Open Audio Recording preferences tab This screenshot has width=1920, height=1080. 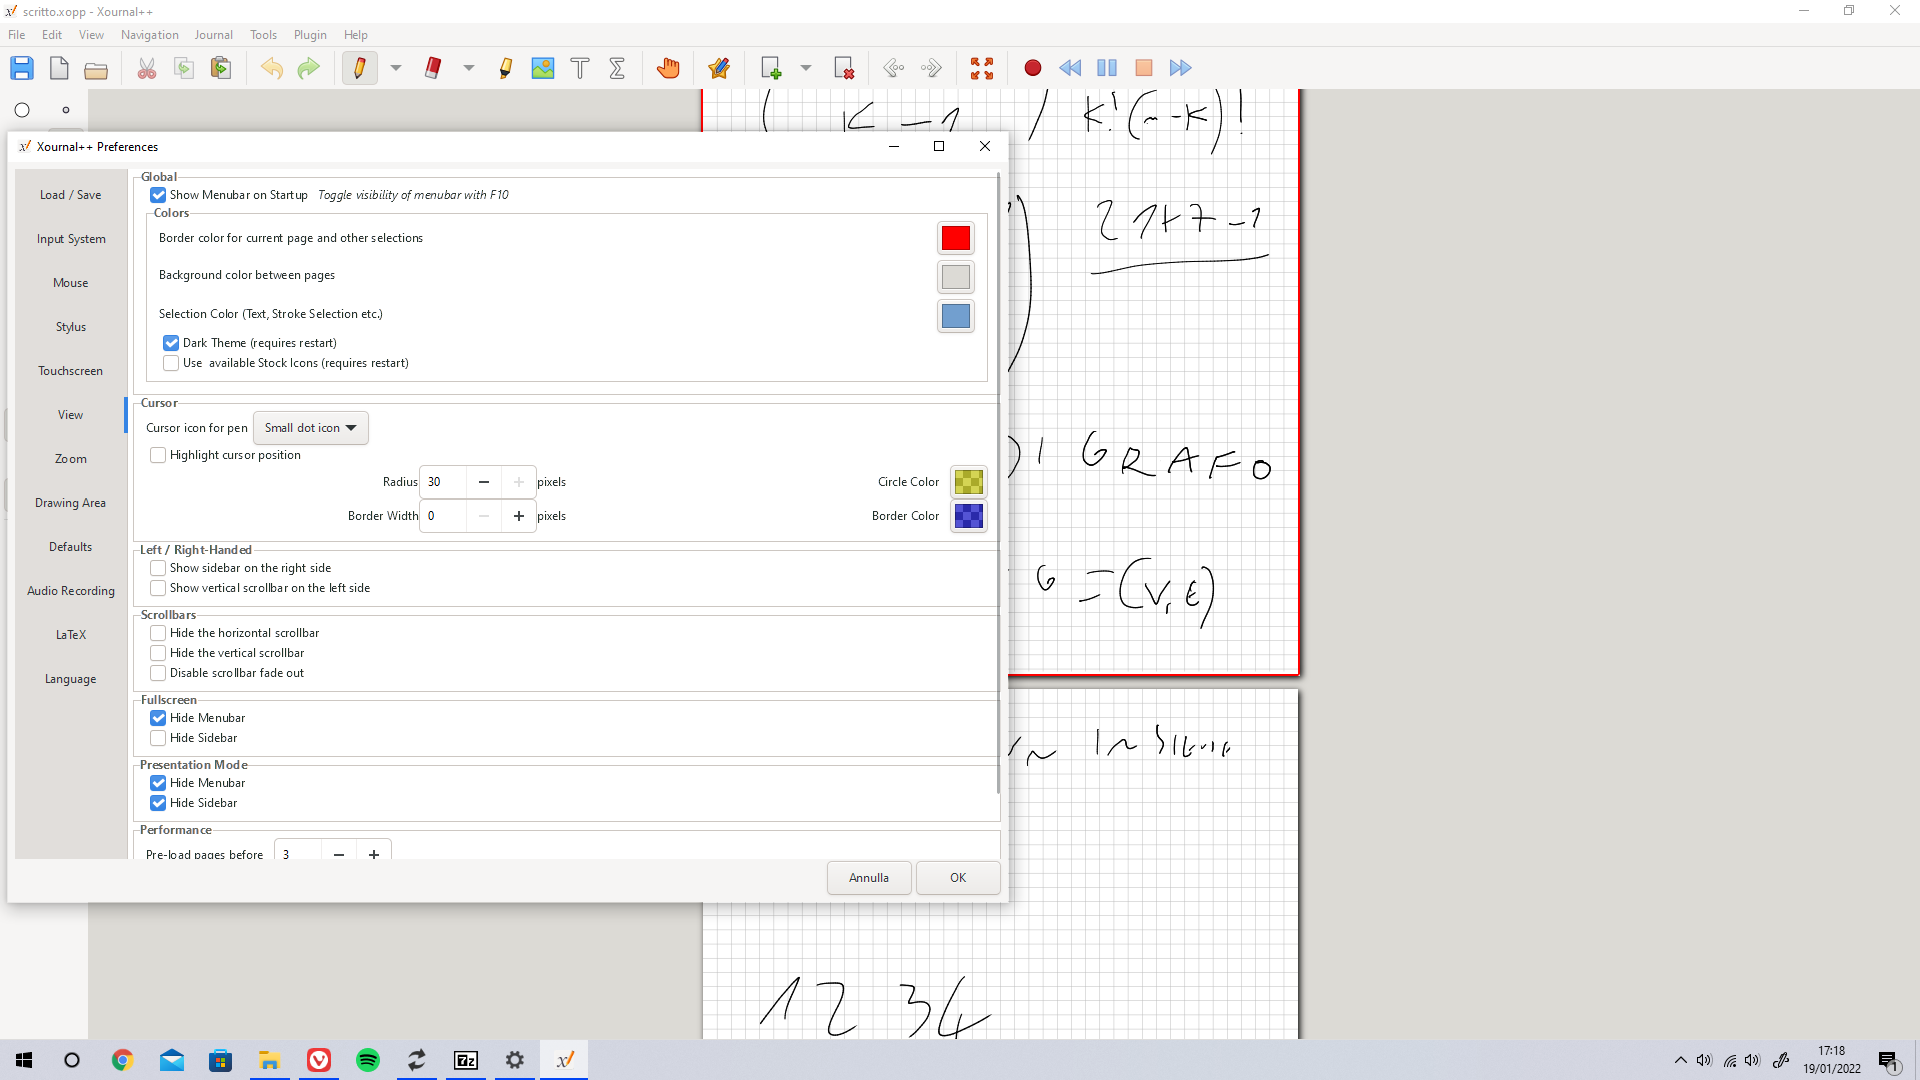click(x=71, y=591)
